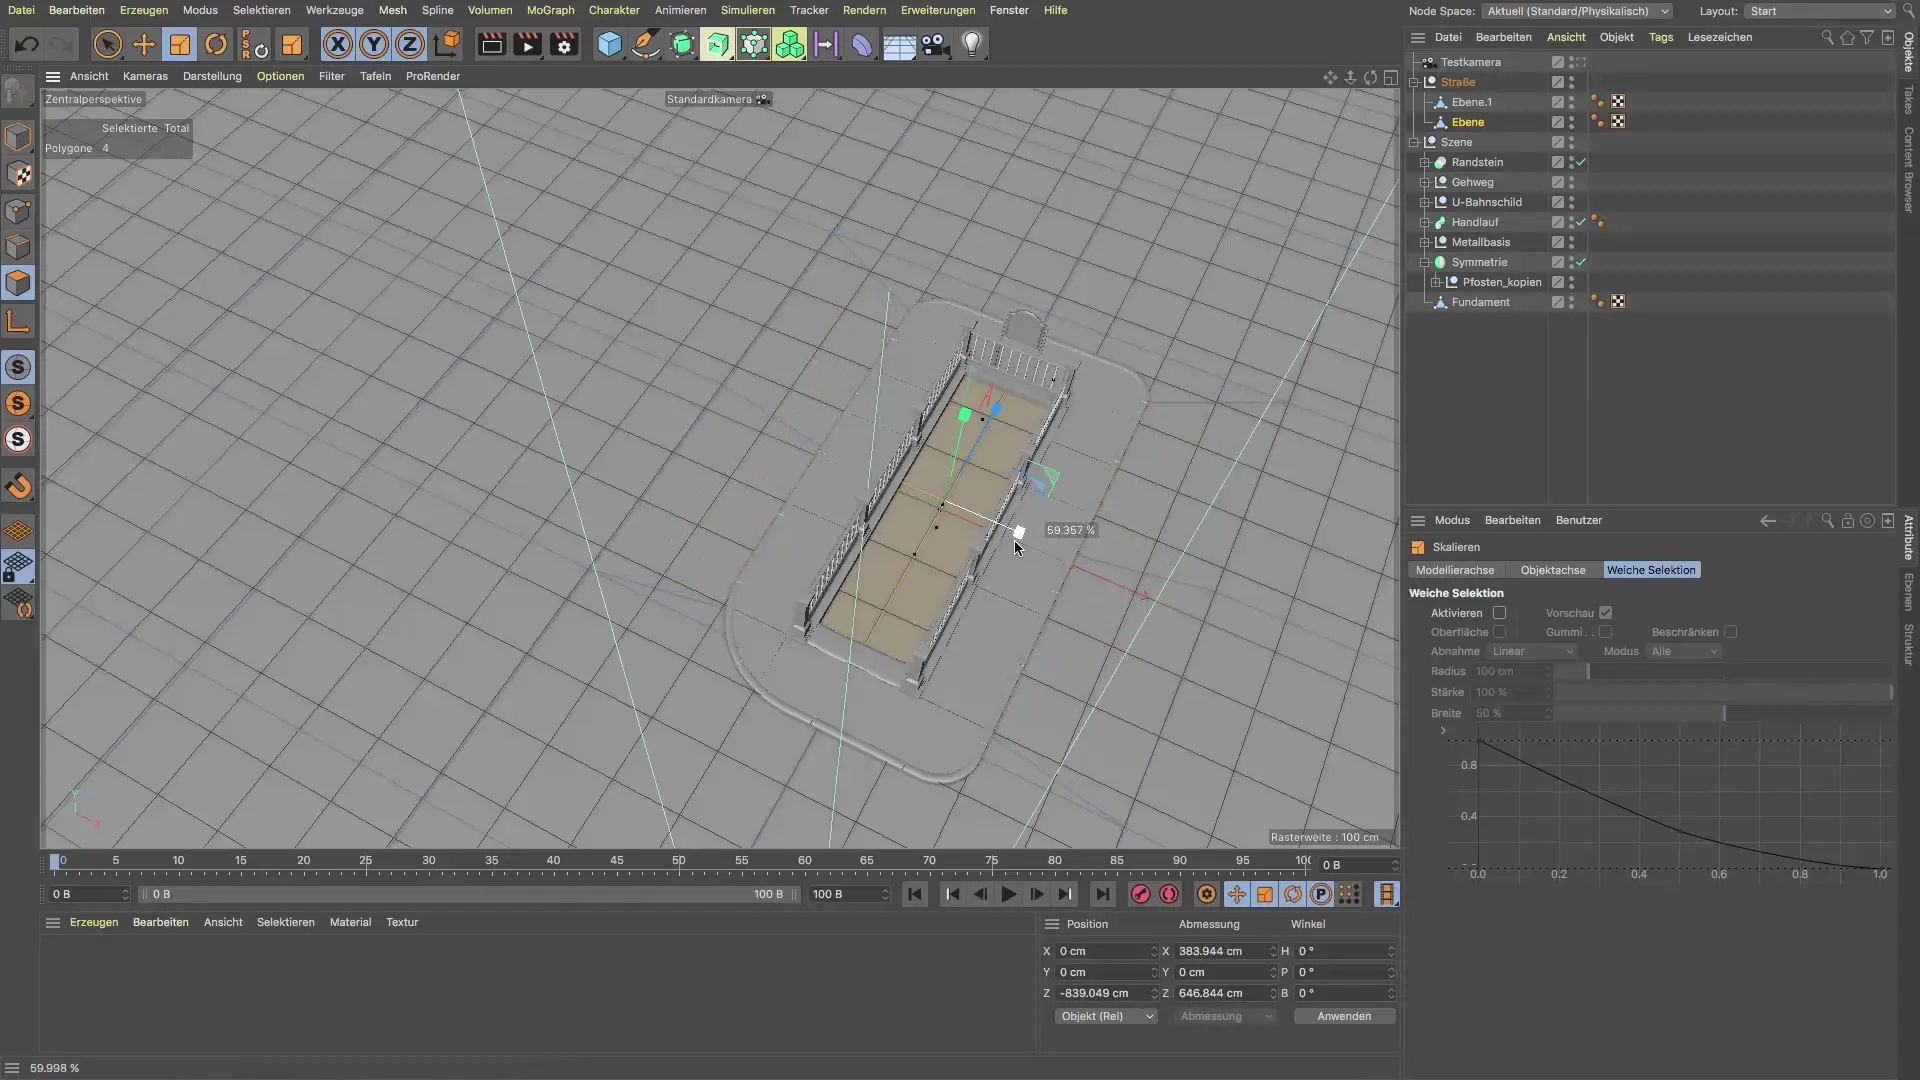Switch to the Objektachse tab
Viewport: 1920px width, 1080px height.
point(1552,570)
